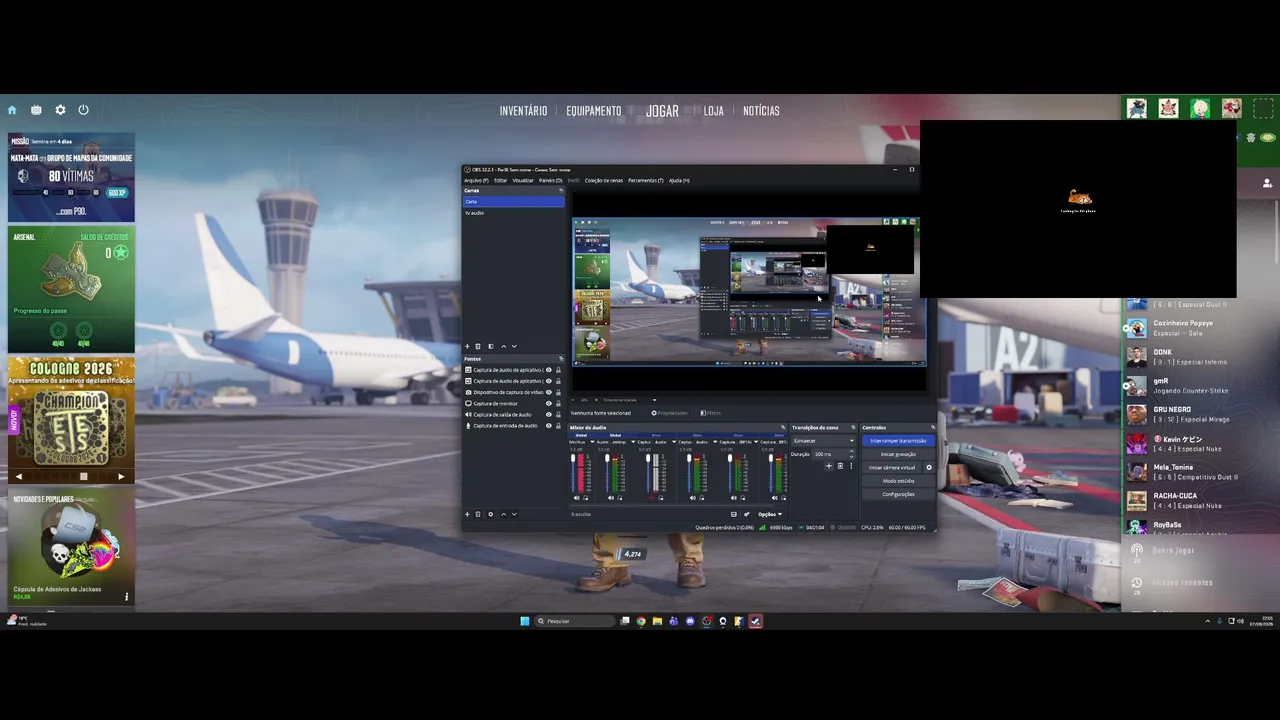Click the Propriedades button
Screen dimensions: 1280x720
click(670, 413)
